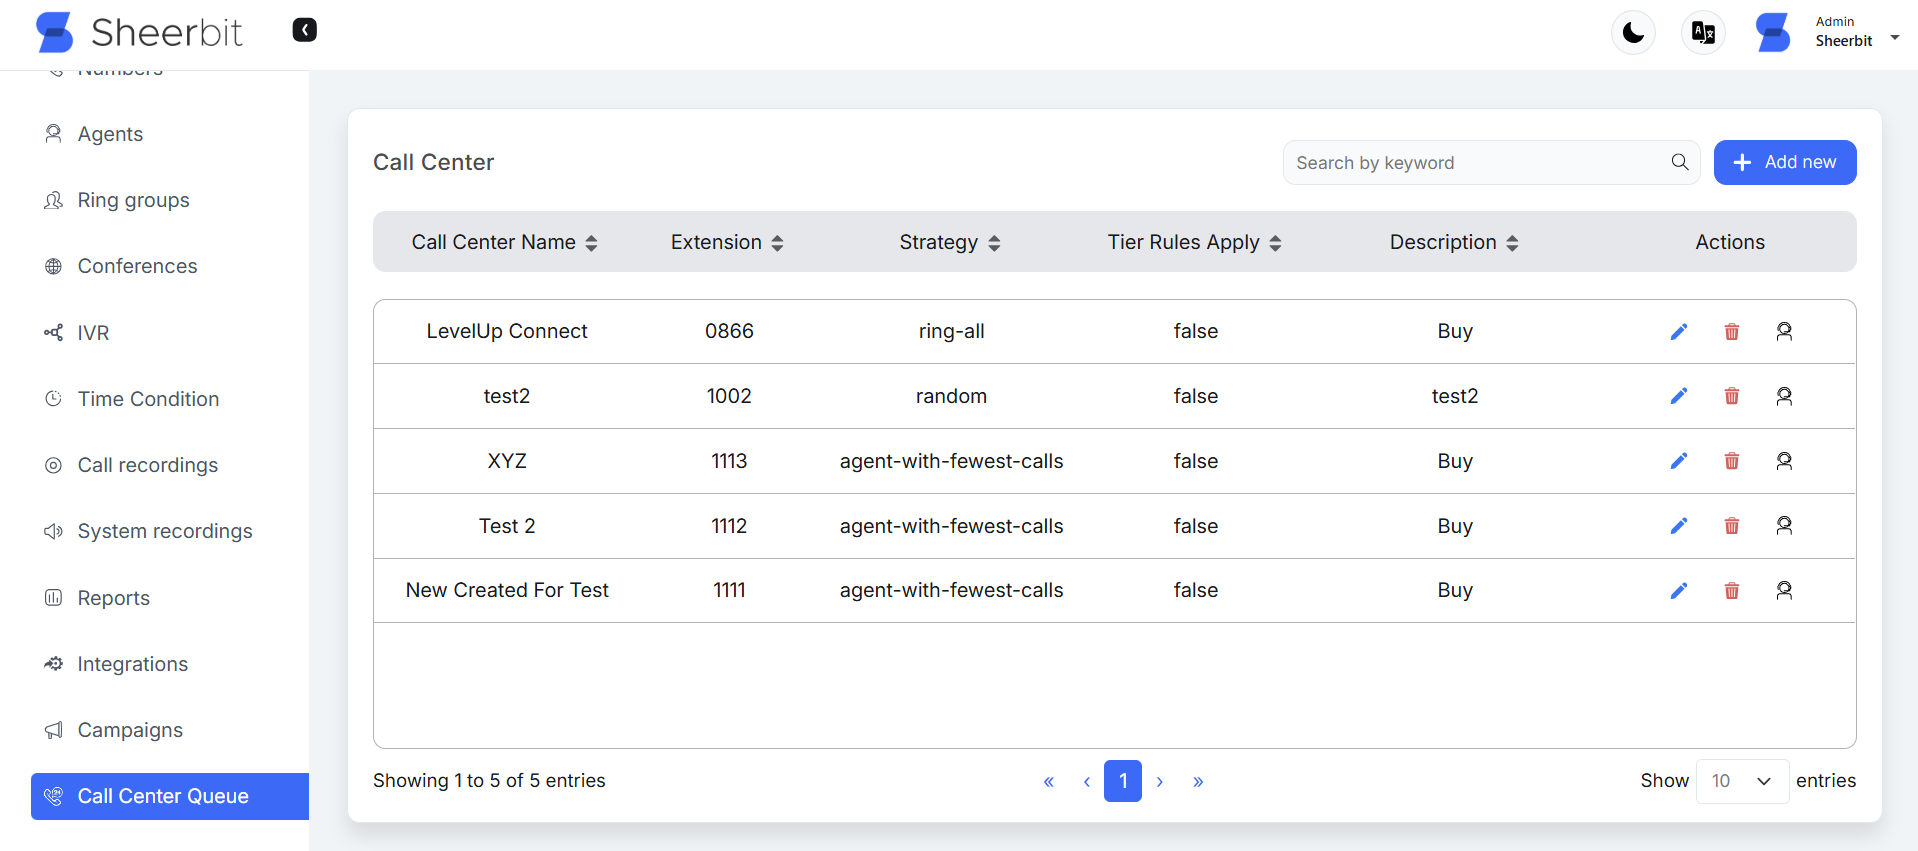Collapse the sidebar with arrow button
Viewport: 1918px width, 851px height.
[304, 30]
